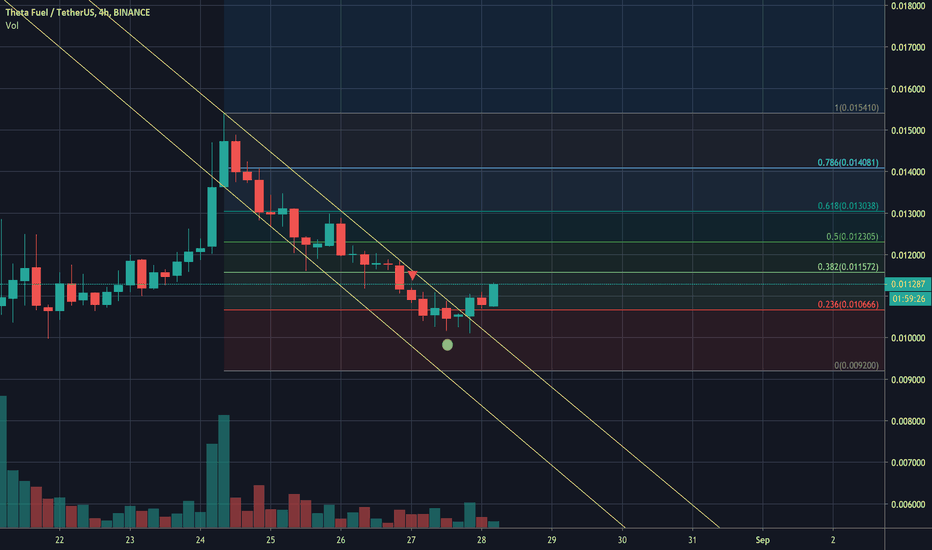Viewport: 932px width, 550px height.
Task: Click date label 27 on time axis
Action: (411, 540)
